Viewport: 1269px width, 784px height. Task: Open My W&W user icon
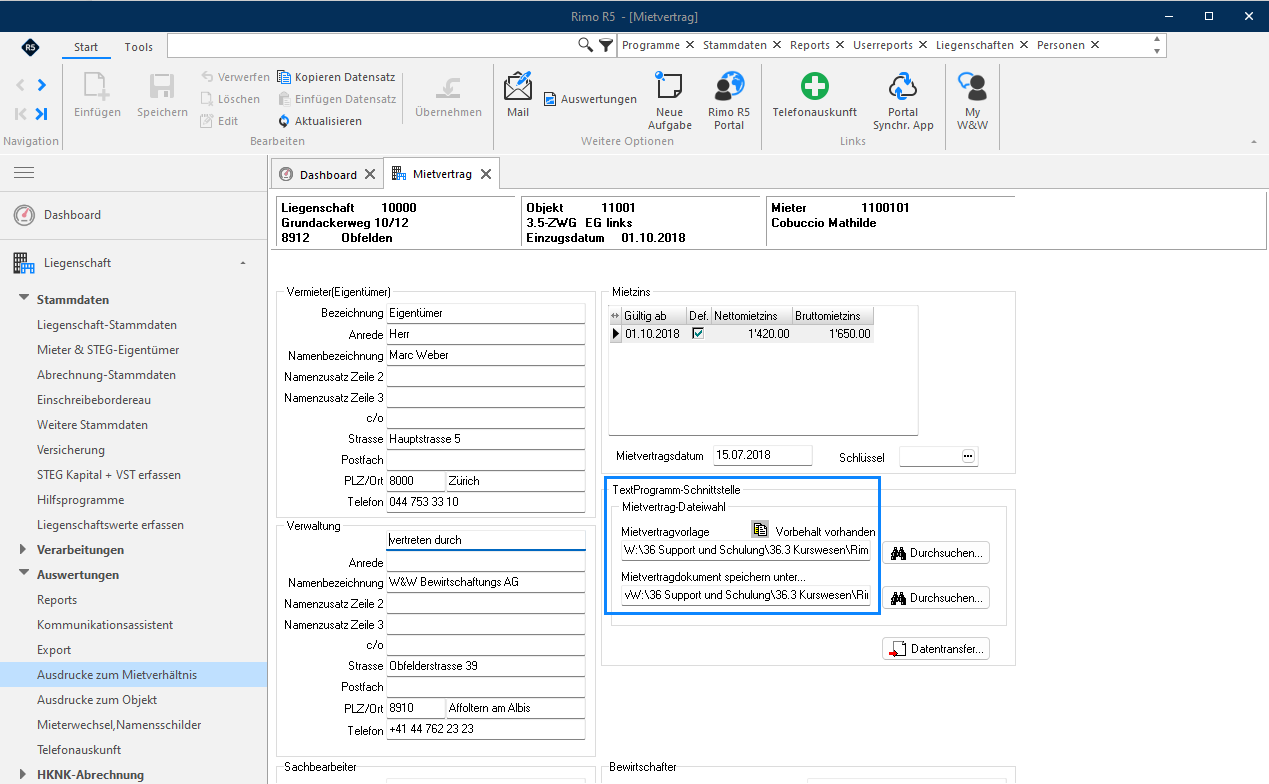point(972,86)
